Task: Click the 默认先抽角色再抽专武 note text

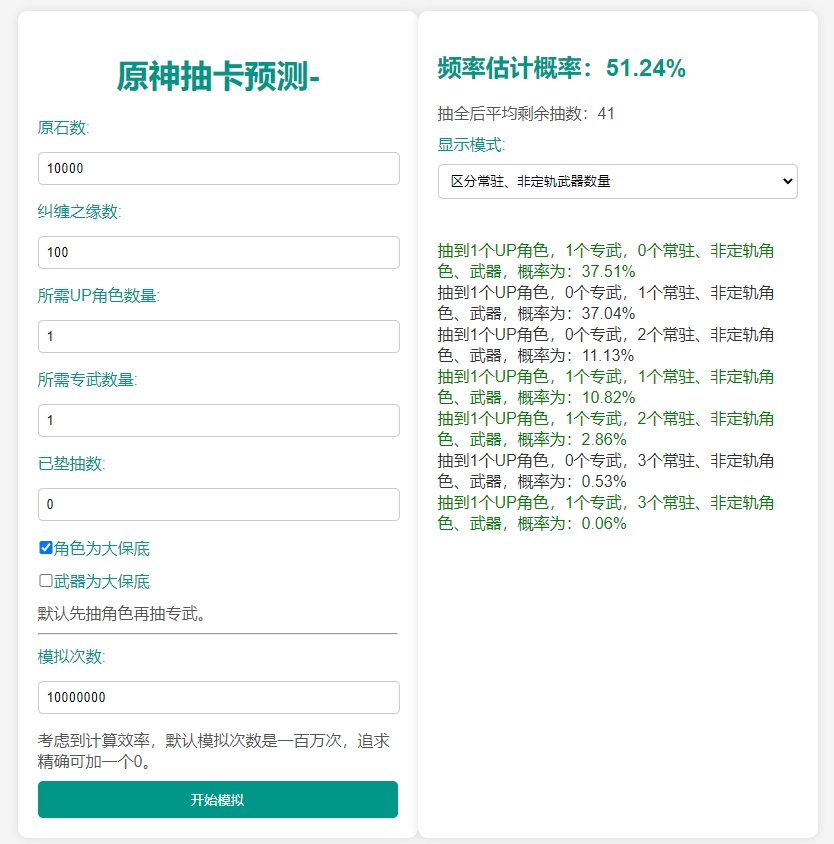Action: point(123,614)
